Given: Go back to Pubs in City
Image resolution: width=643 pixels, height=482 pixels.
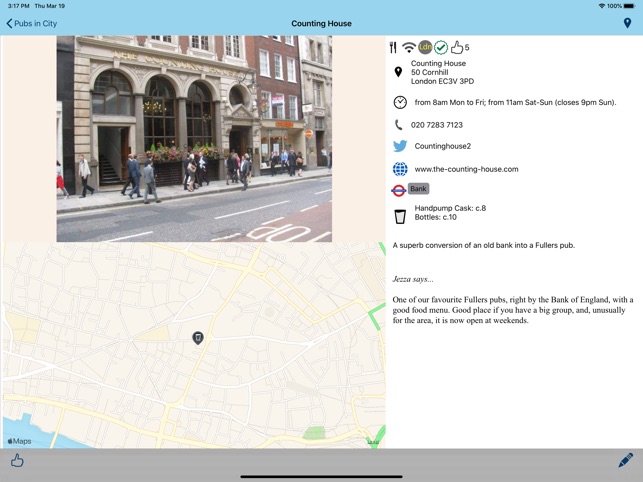Looking at the screenshot, I should (x=32, y=23).
